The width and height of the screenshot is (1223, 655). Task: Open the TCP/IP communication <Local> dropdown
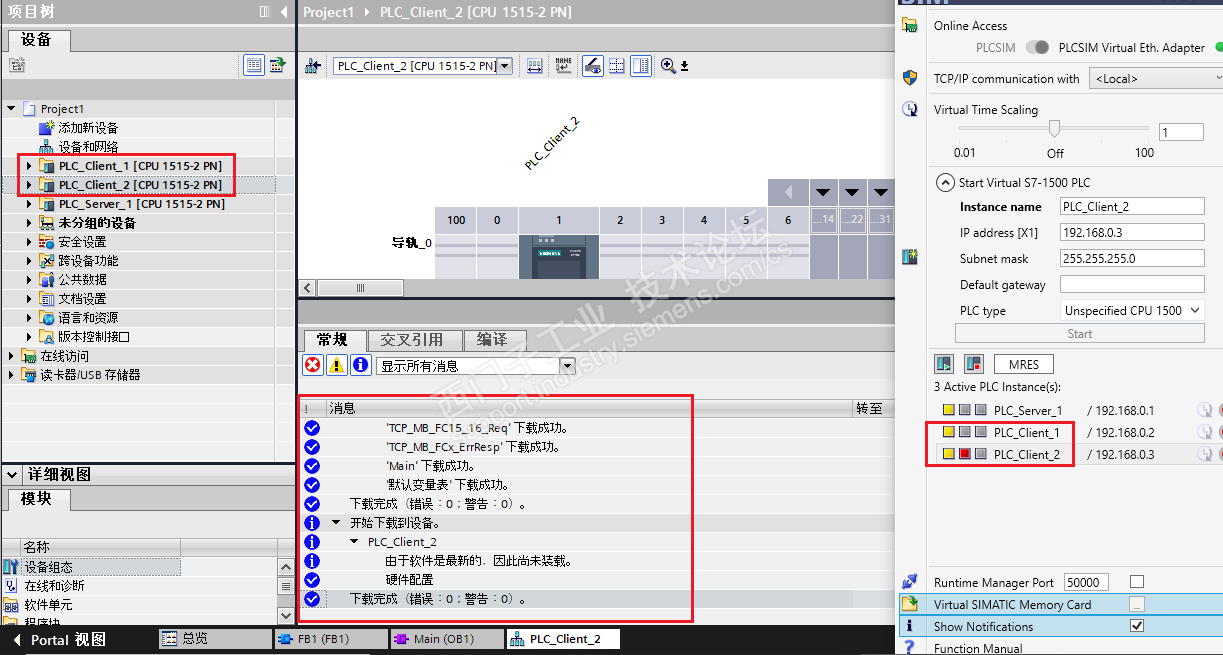(x=1156, y=78)
